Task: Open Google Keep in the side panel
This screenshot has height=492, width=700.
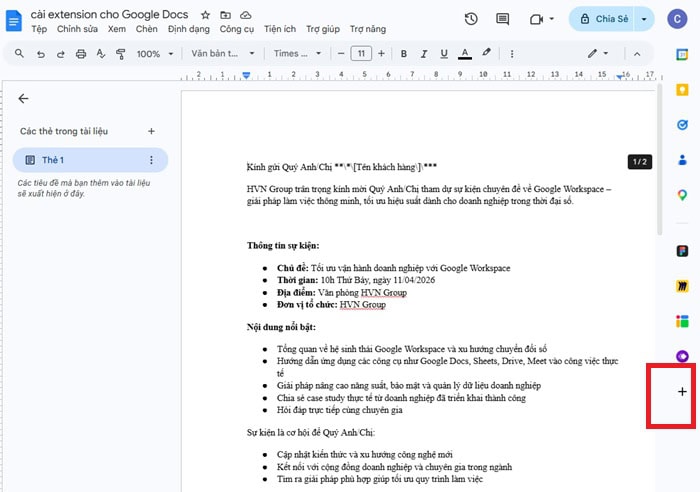Action: [682, 89]
